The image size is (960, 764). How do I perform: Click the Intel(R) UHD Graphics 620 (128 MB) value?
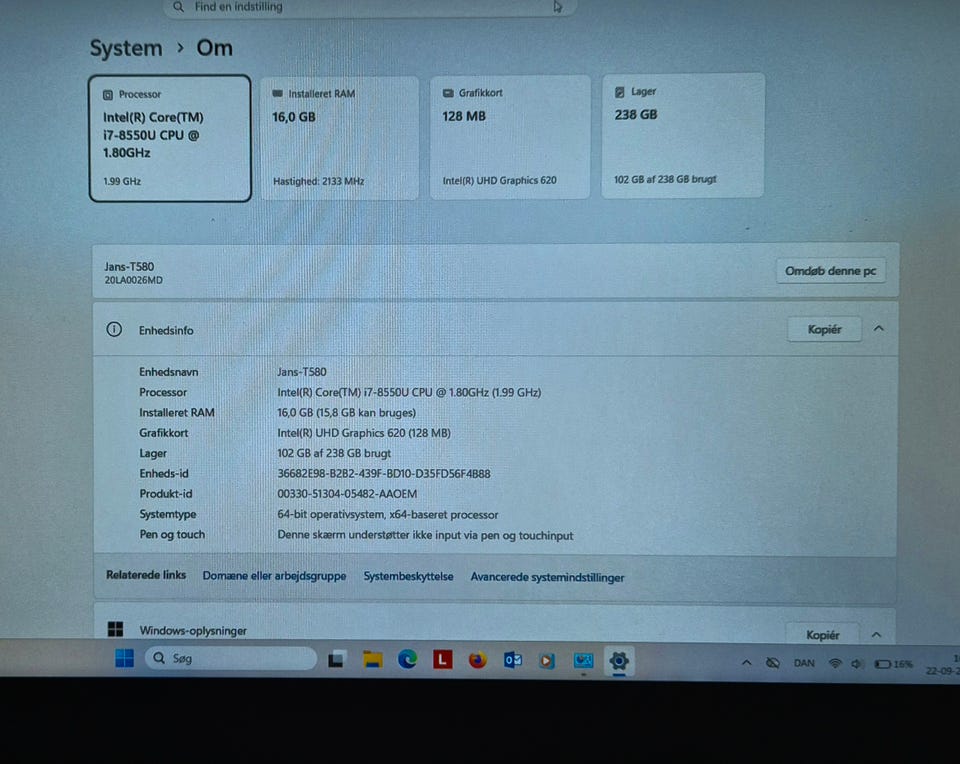coord(364,433)
